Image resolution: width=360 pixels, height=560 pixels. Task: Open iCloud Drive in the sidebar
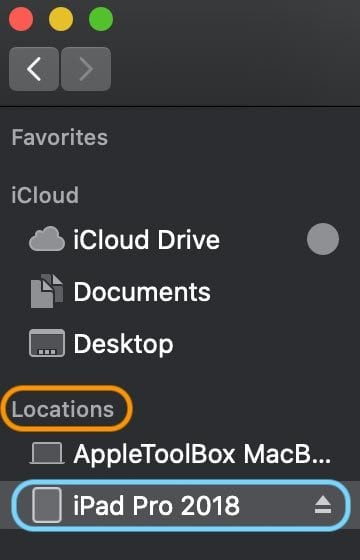[x=146, y=239]
